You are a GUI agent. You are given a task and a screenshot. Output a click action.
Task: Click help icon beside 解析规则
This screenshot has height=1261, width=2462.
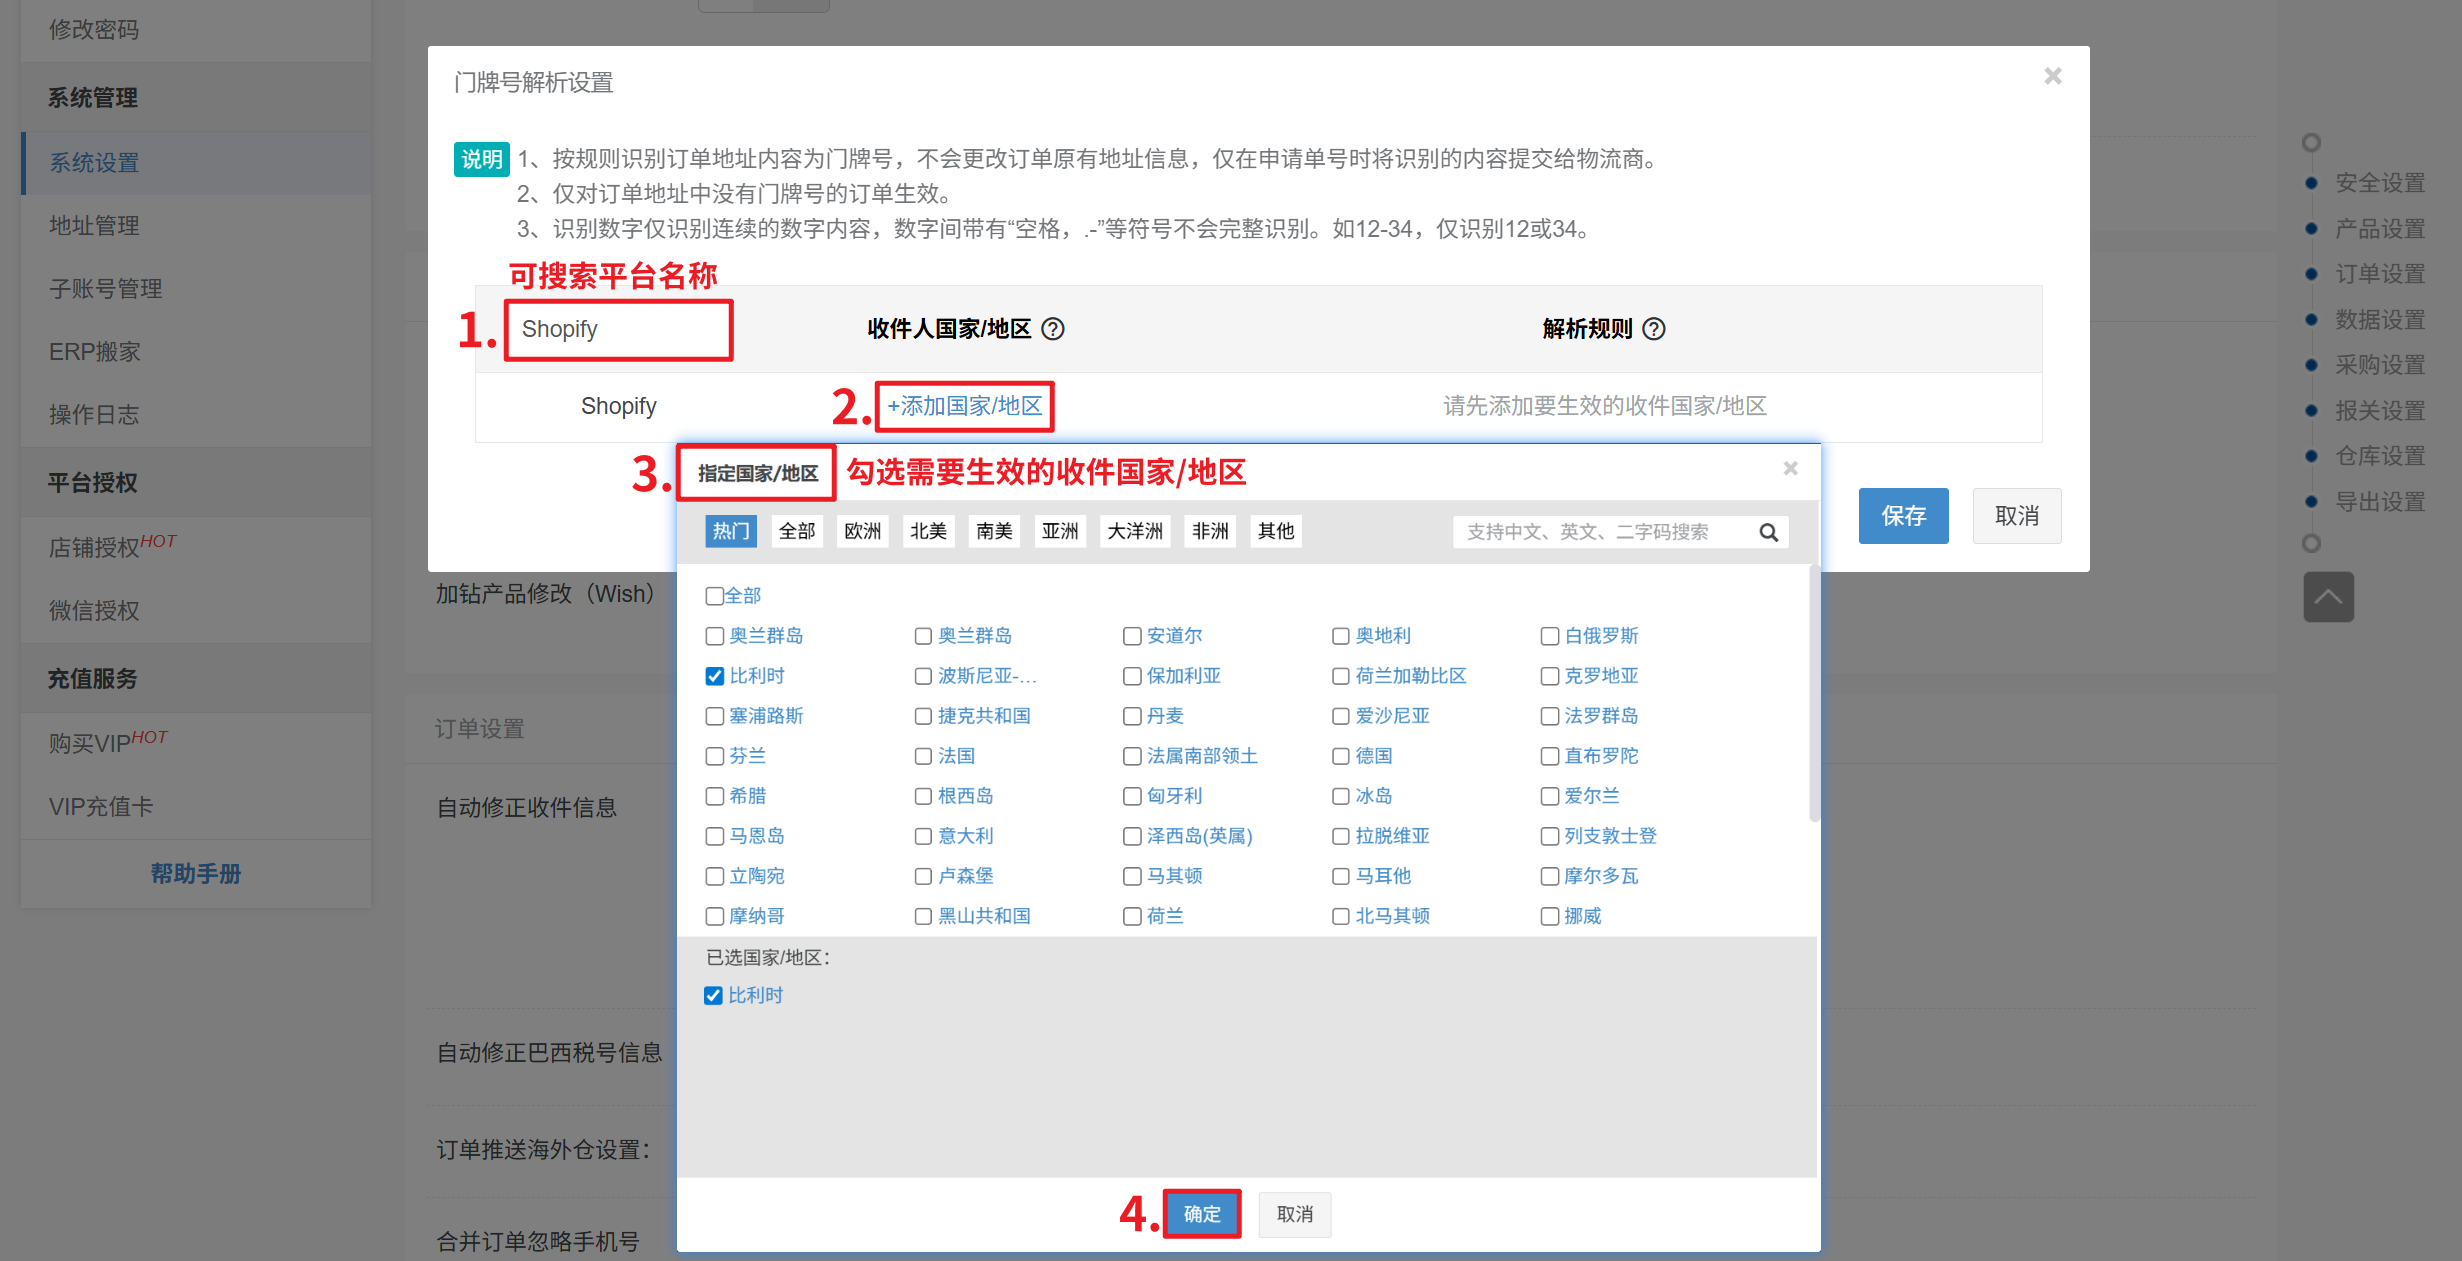(x=1654, y=329)
